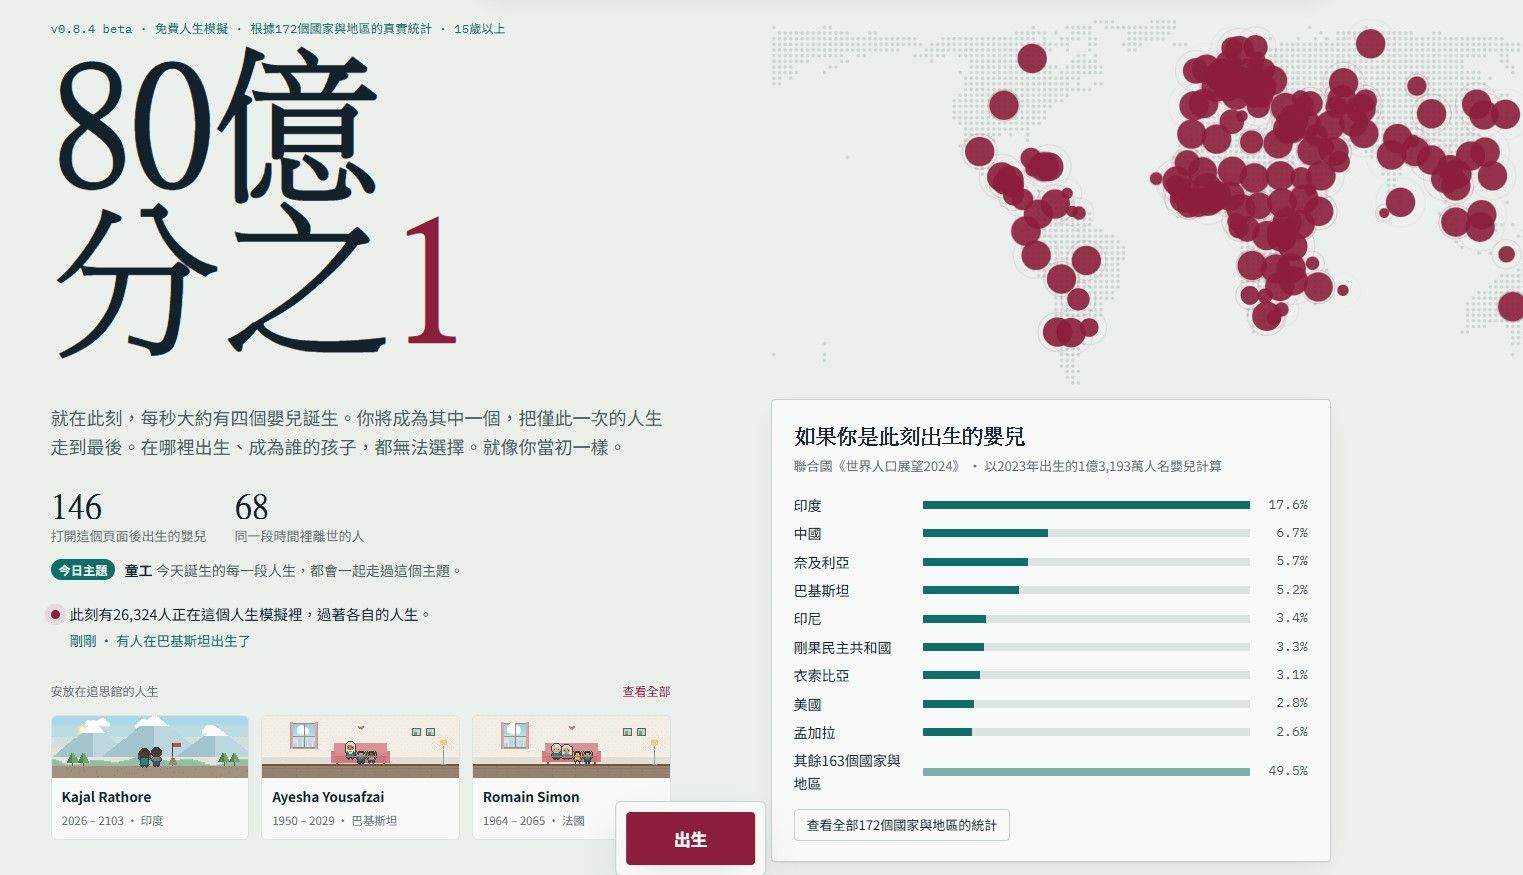Open Ayesha Yousafzai memorial card
Viewport: 1523px width, 875px height.
pos(360,777)
